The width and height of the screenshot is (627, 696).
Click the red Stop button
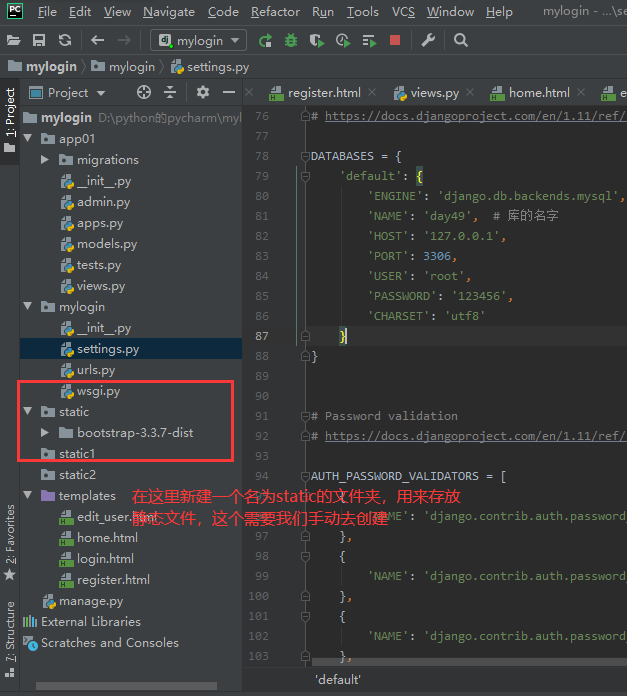pyautogui.click(x=395, y=40)
